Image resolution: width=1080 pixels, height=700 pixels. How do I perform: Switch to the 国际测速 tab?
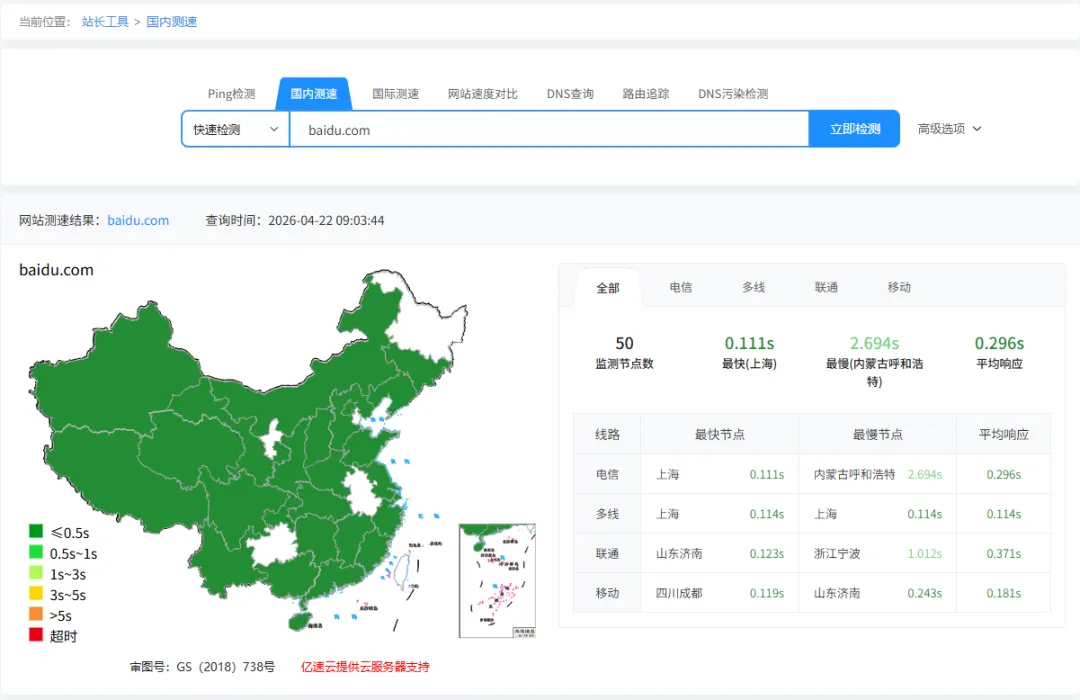[x=395, y=94]
